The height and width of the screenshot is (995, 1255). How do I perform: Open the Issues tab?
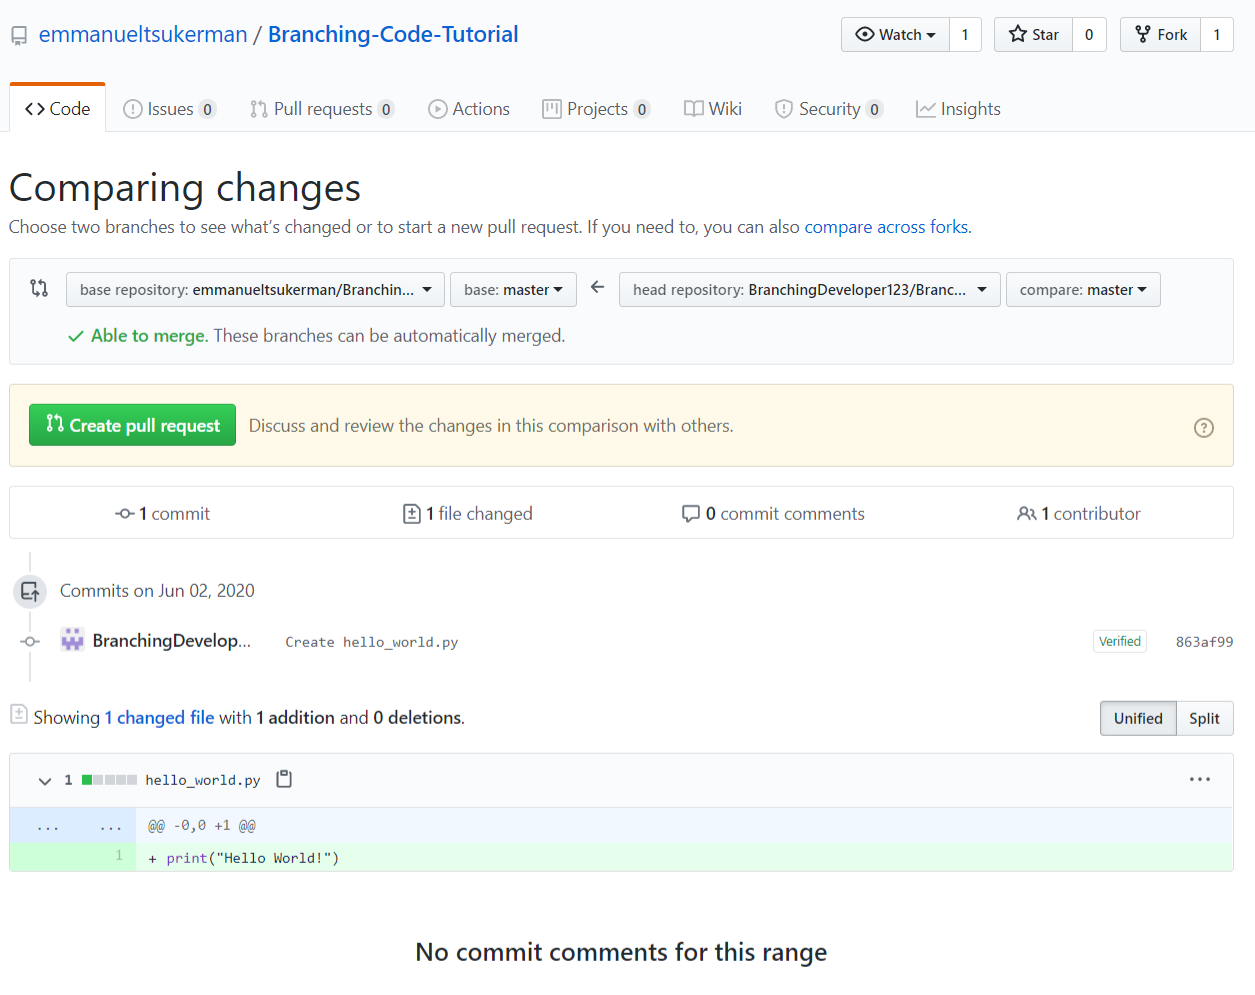point(169,109)
